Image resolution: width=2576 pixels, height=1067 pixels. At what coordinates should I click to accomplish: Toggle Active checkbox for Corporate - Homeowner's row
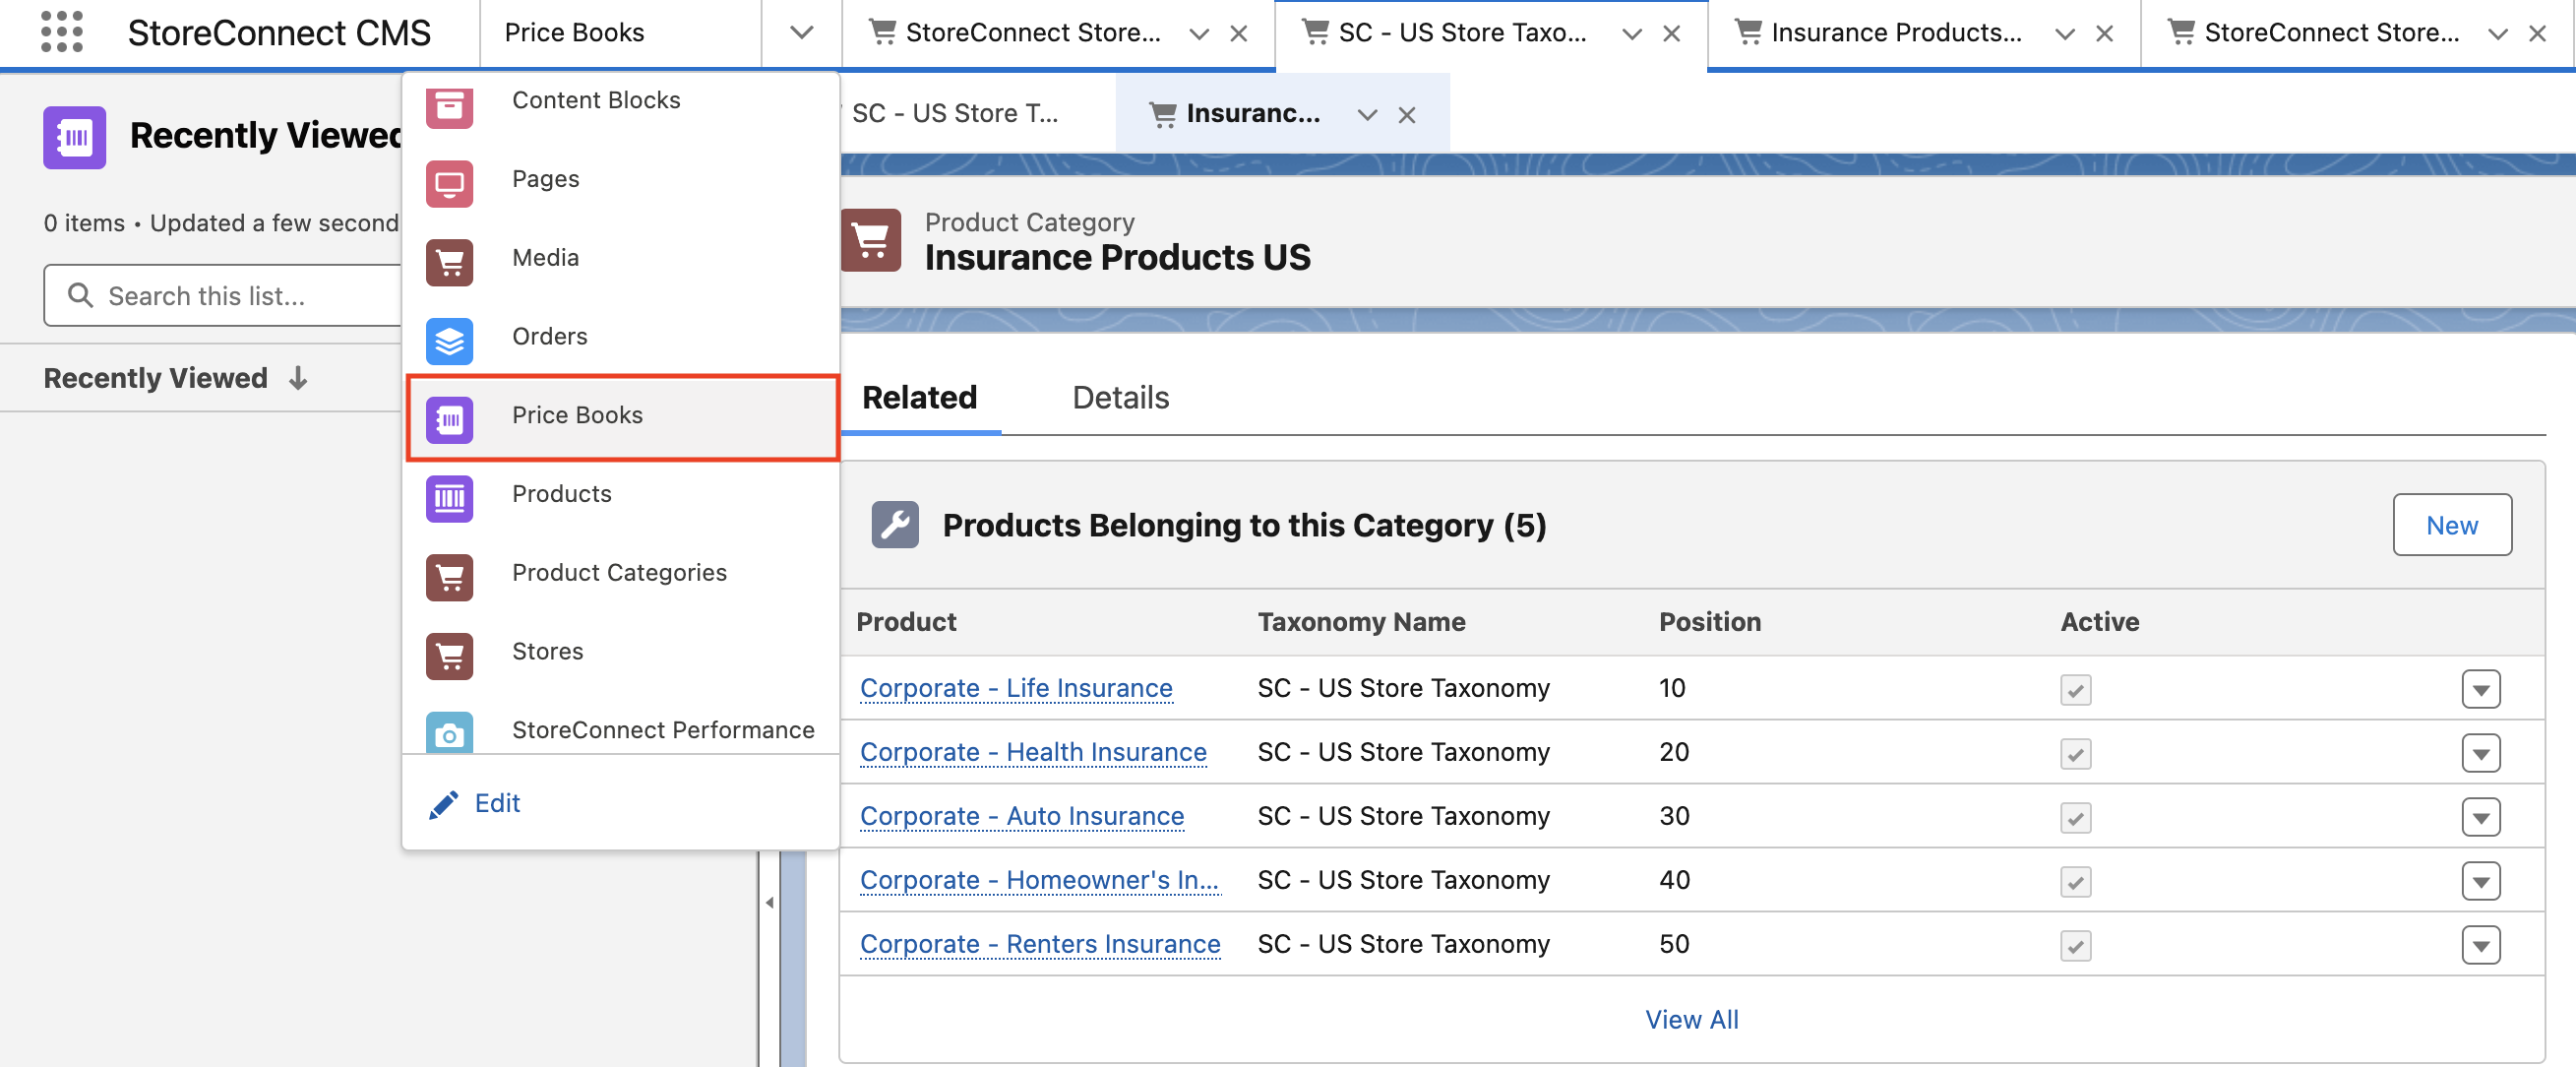click(2076, 881)
